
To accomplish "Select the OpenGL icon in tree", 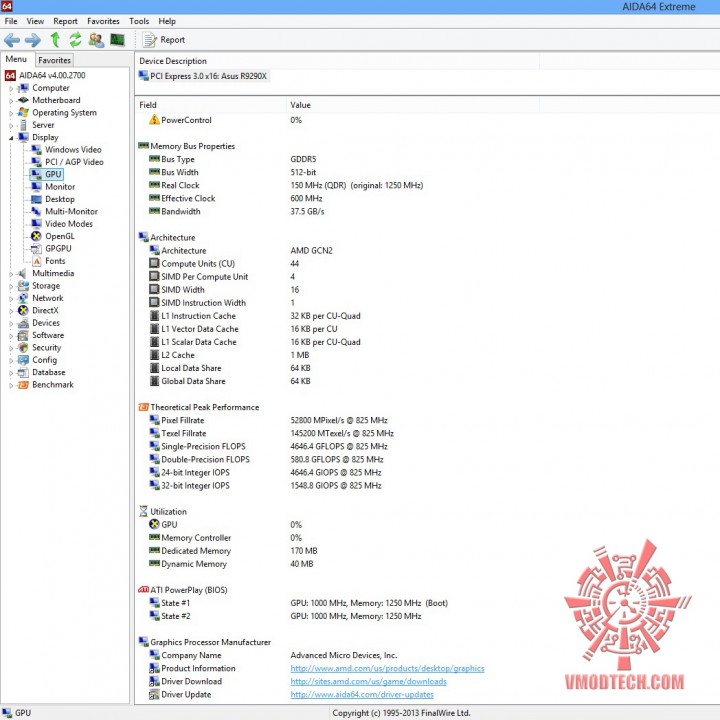I will (36, 236).
